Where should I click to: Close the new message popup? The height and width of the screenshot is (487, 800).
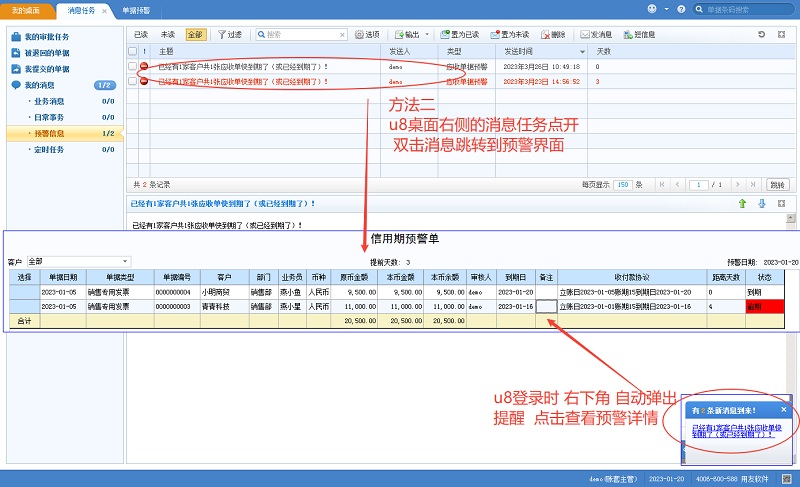(x=784, y=409)
